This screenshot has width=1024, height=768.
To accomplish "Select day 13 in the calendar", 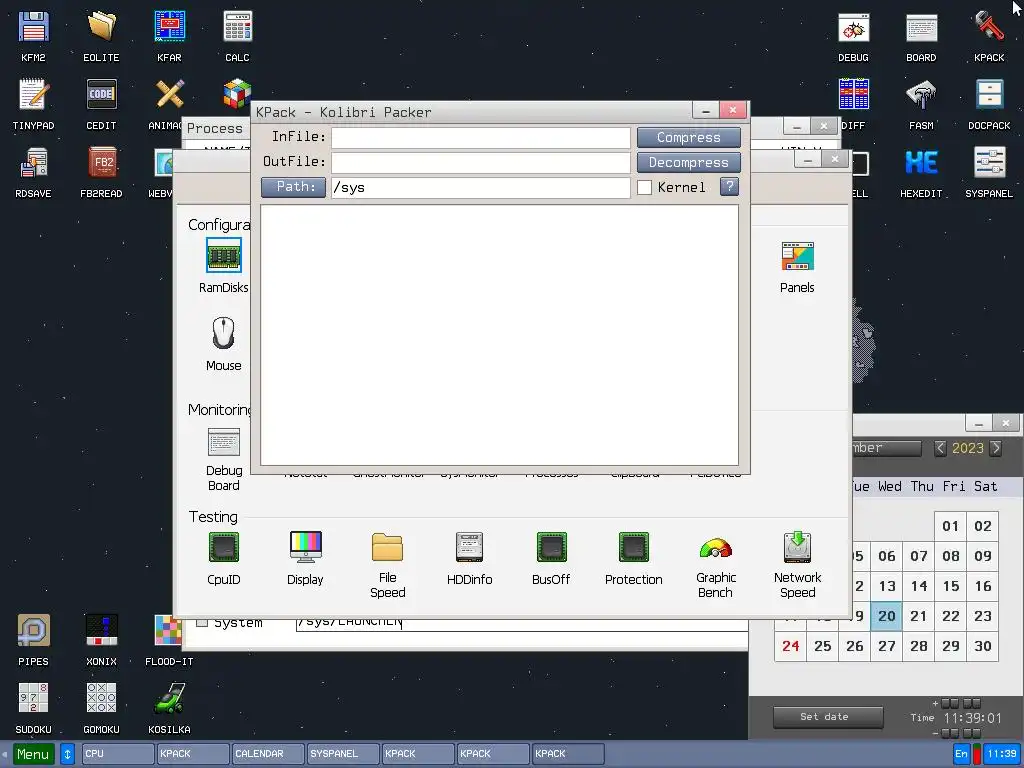I will [886, 586].
